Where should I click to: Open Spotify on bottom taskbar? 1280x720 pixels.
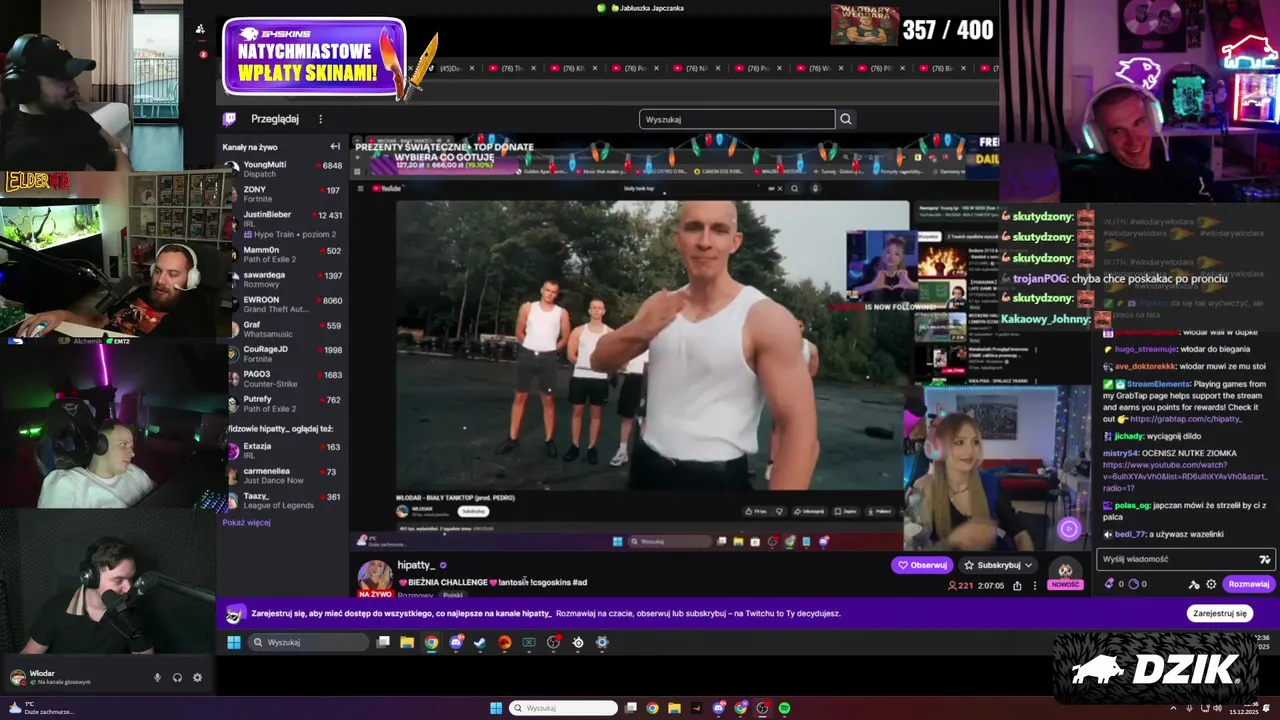point(784,708)
